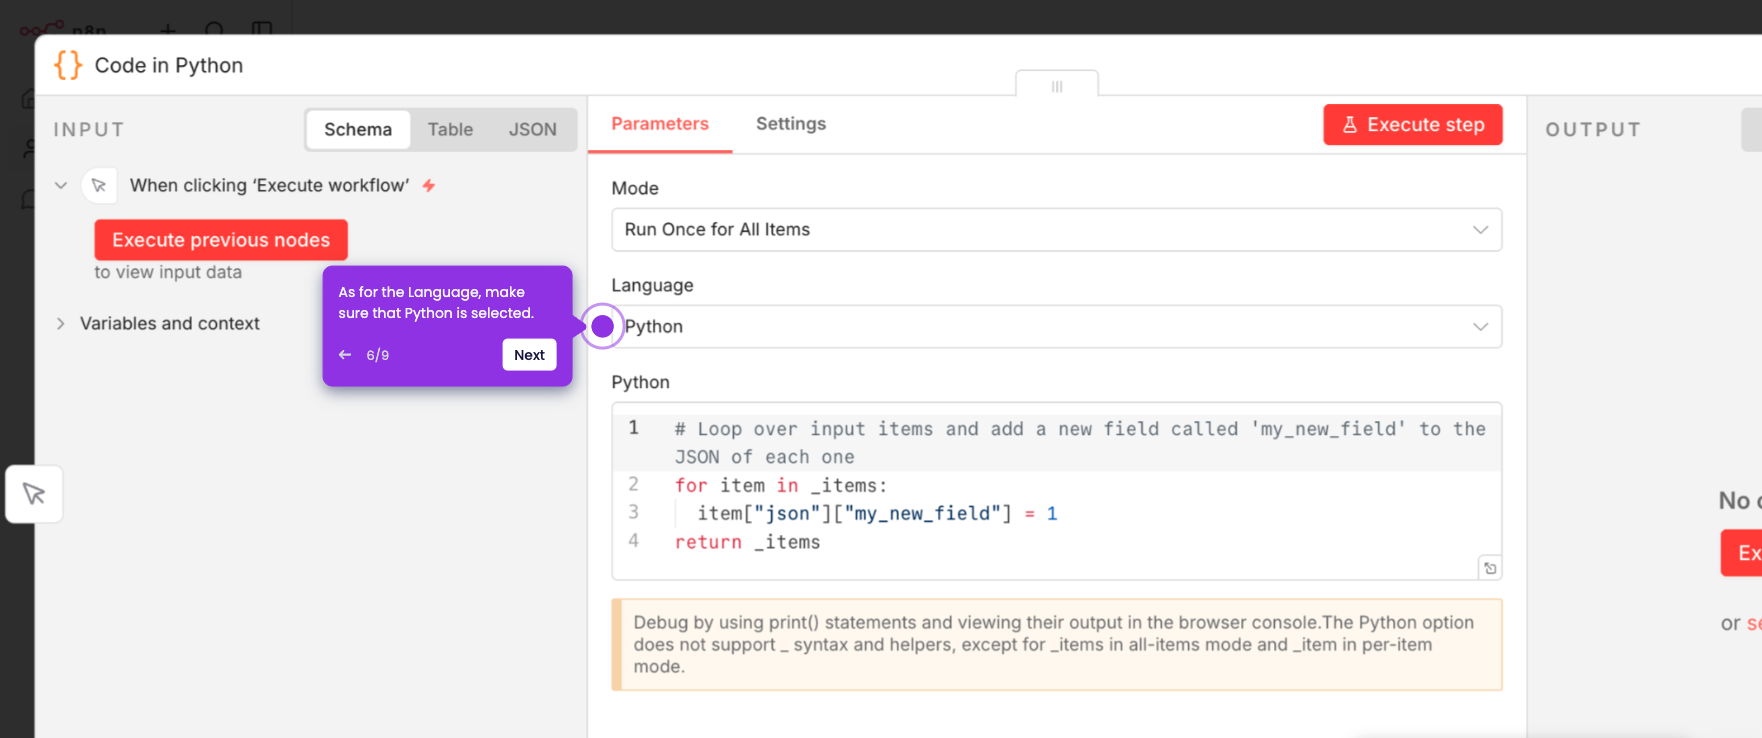Collapse 'When clicking Execute workflow' section
Viewport: 1762px width, 738px height.
point(61,185)
